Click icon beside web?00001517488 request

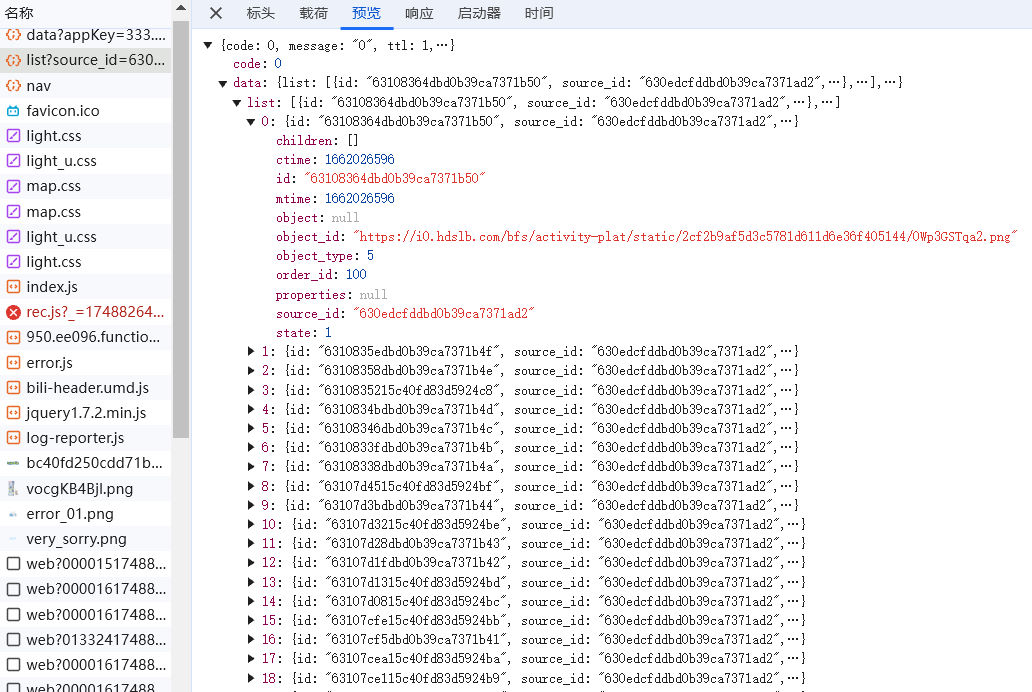pos(13,564)
